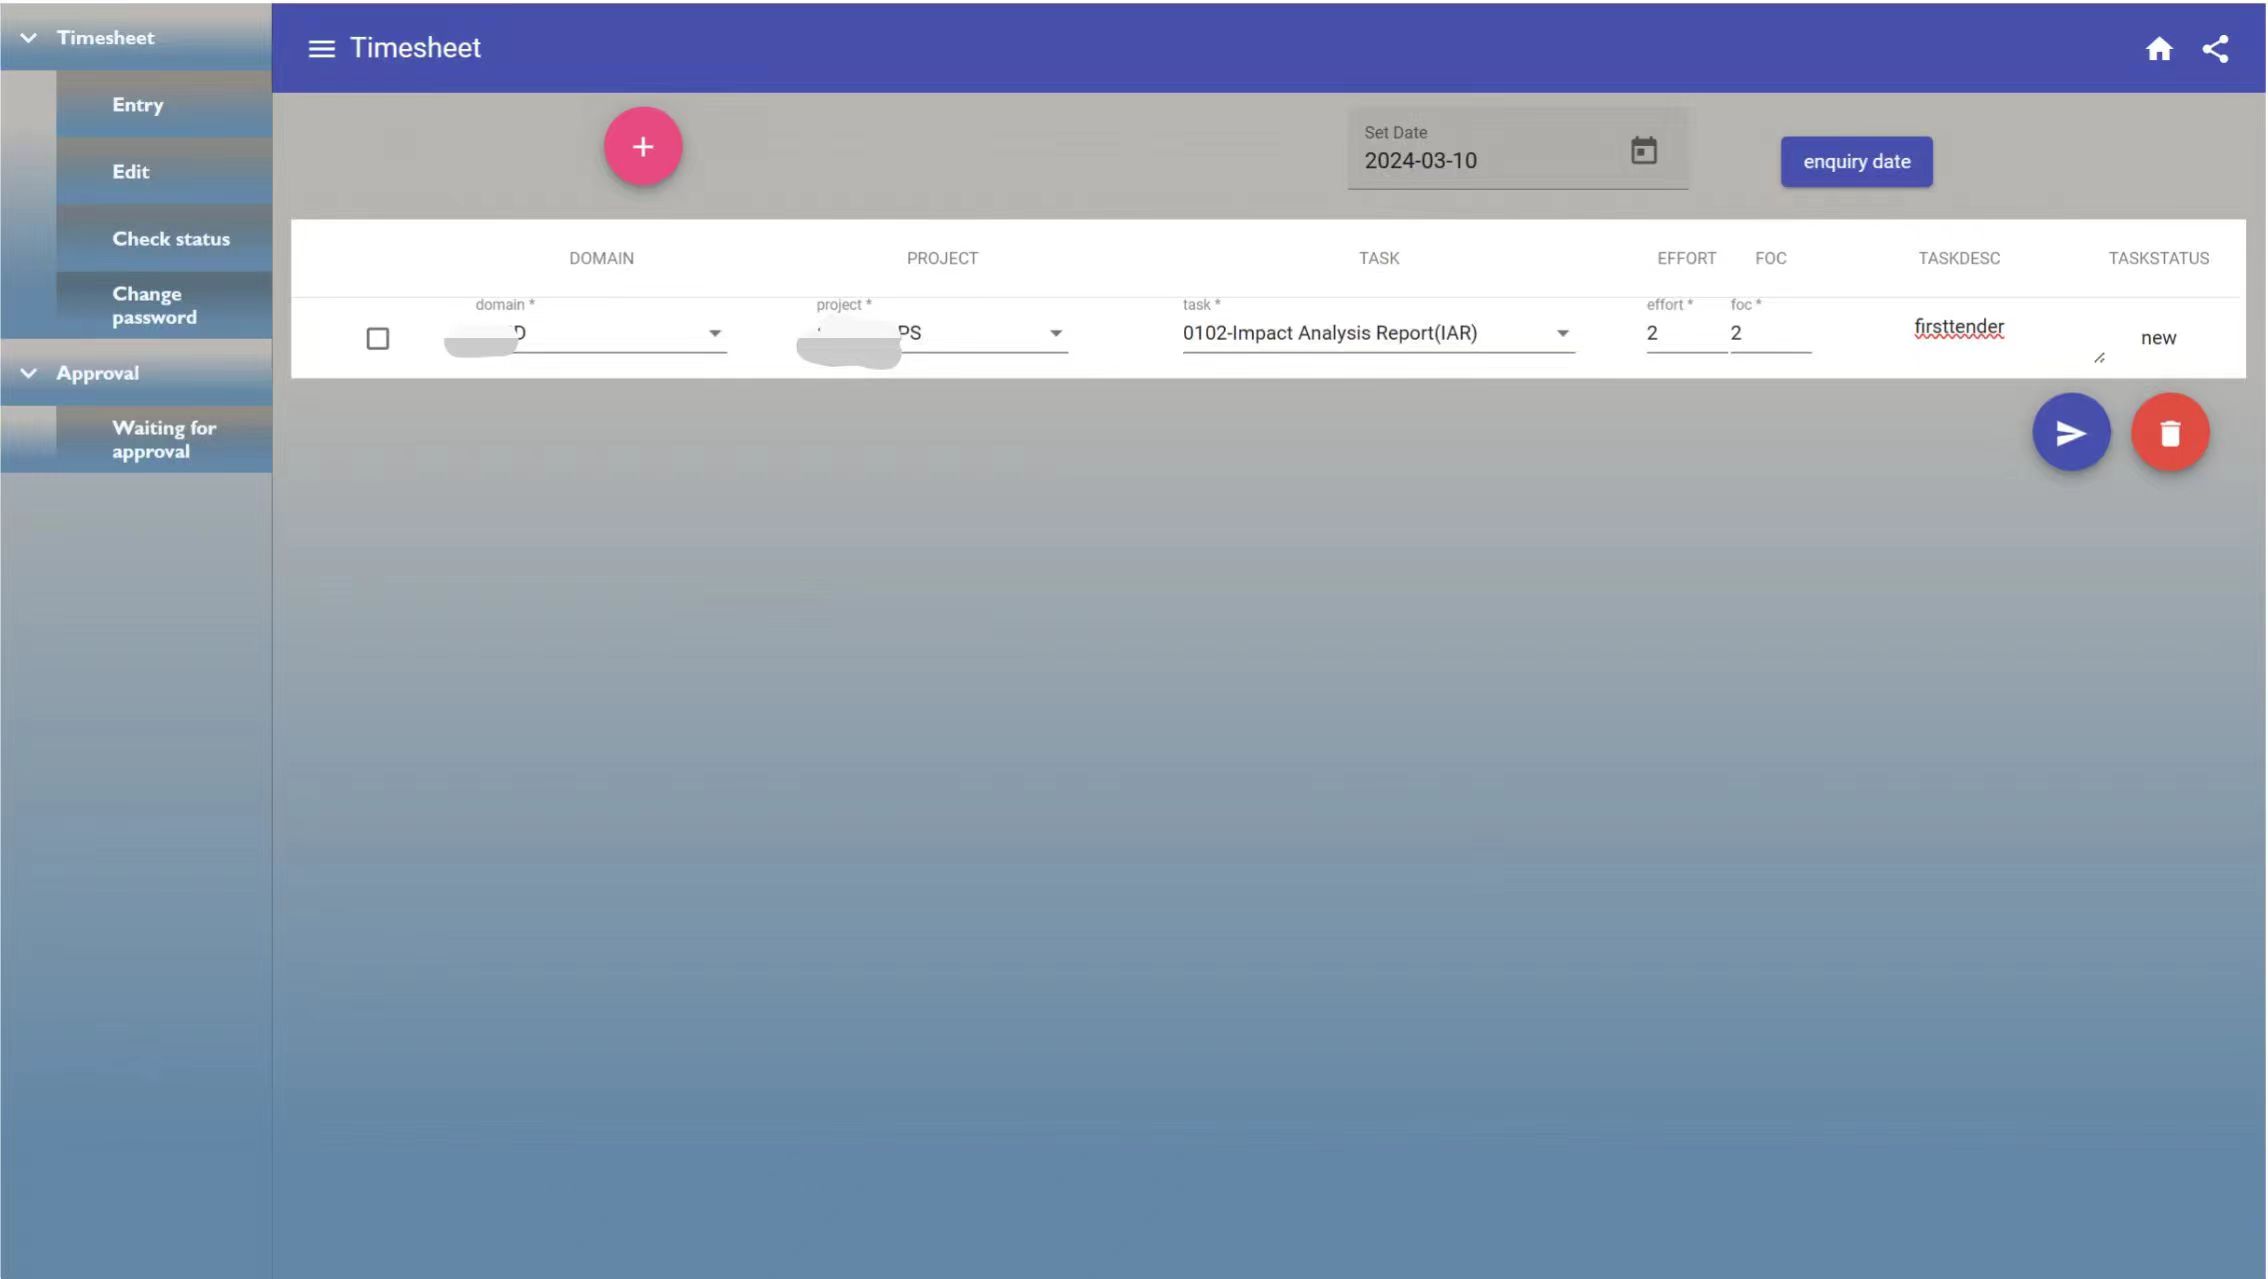Click the TASK column header
2268x1279 pixels.
coord(1378,258)
